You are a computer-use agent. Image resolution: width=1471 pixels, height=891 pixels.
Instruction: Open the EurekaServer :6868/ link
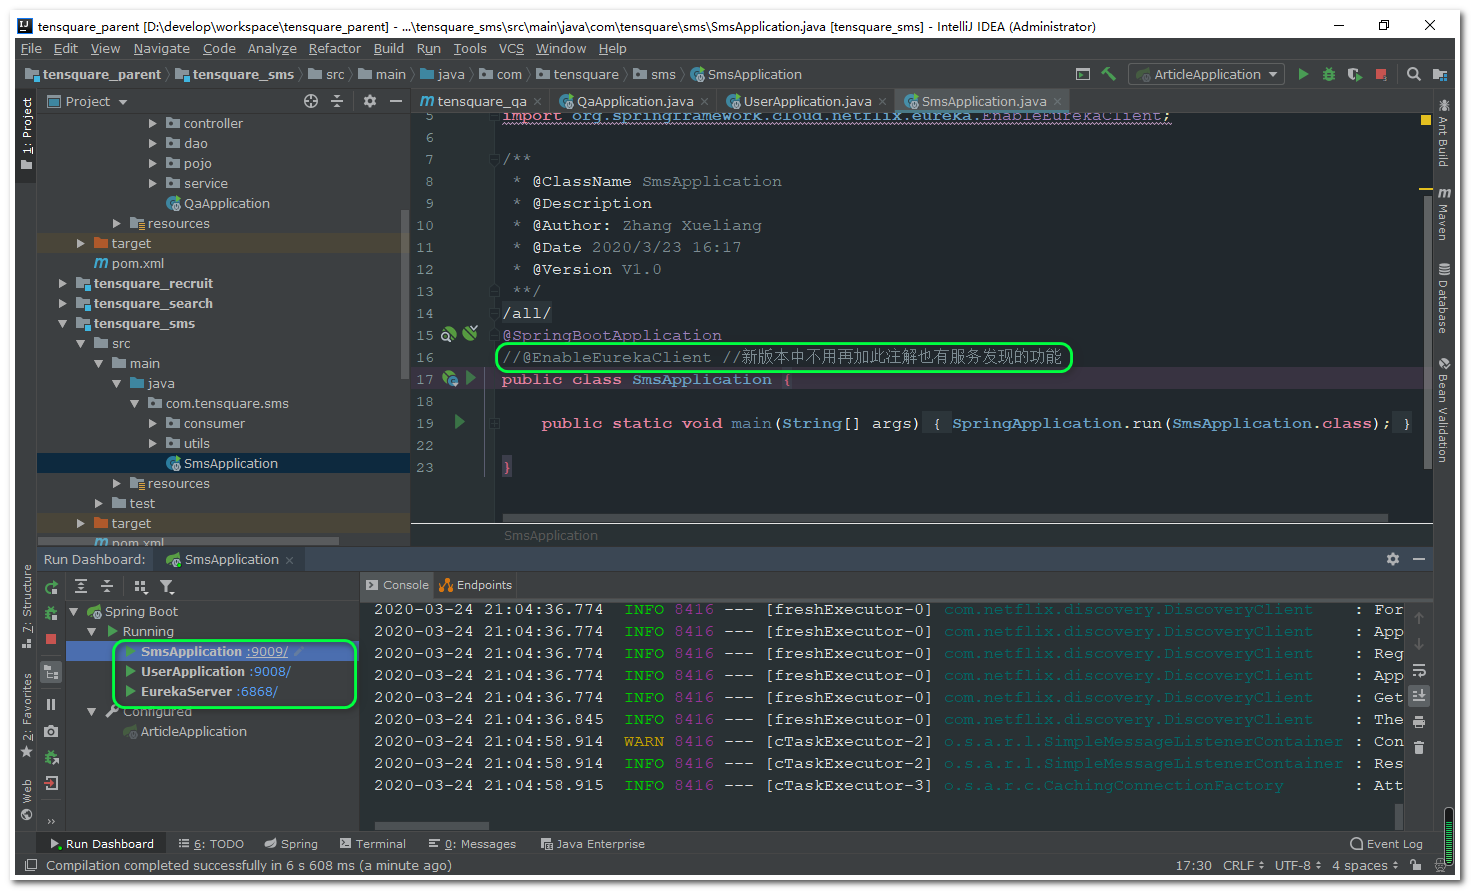(x=257, y=691)
